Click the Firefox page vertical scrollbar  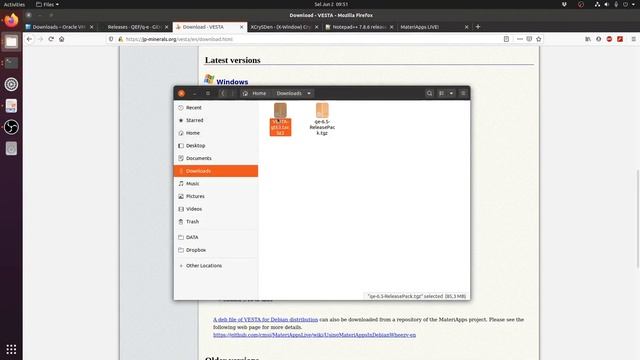pos(638,219)
